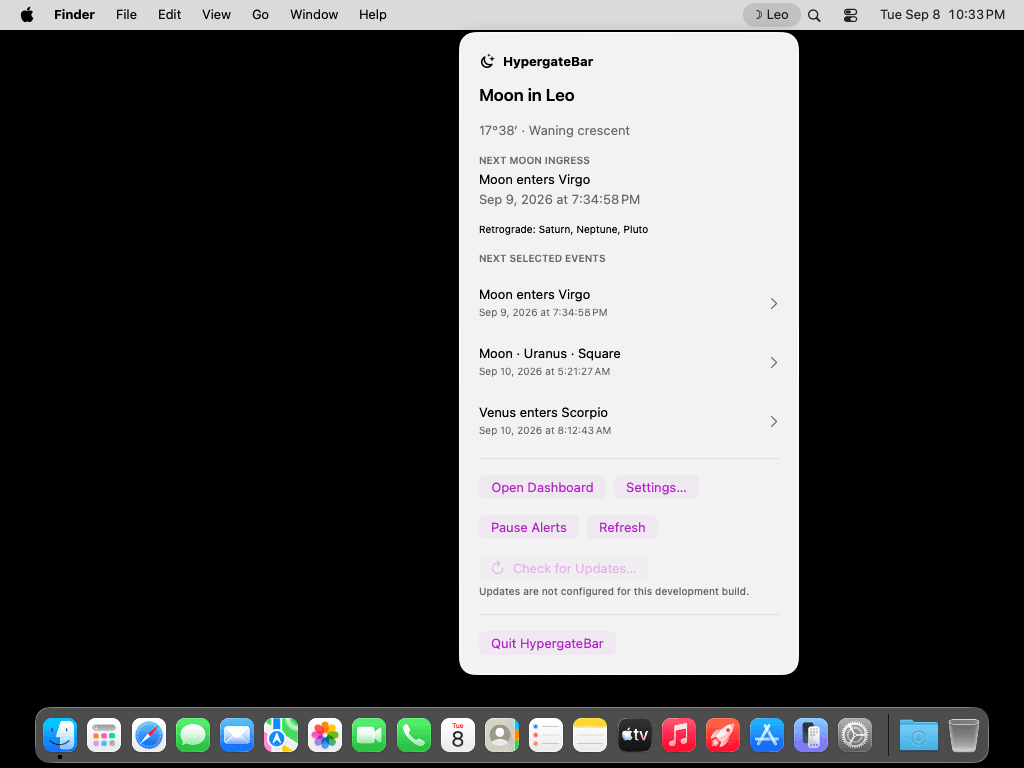
Task: Click the Open Dashboard button
Action: pyautogui.click(x=542, y=487)
